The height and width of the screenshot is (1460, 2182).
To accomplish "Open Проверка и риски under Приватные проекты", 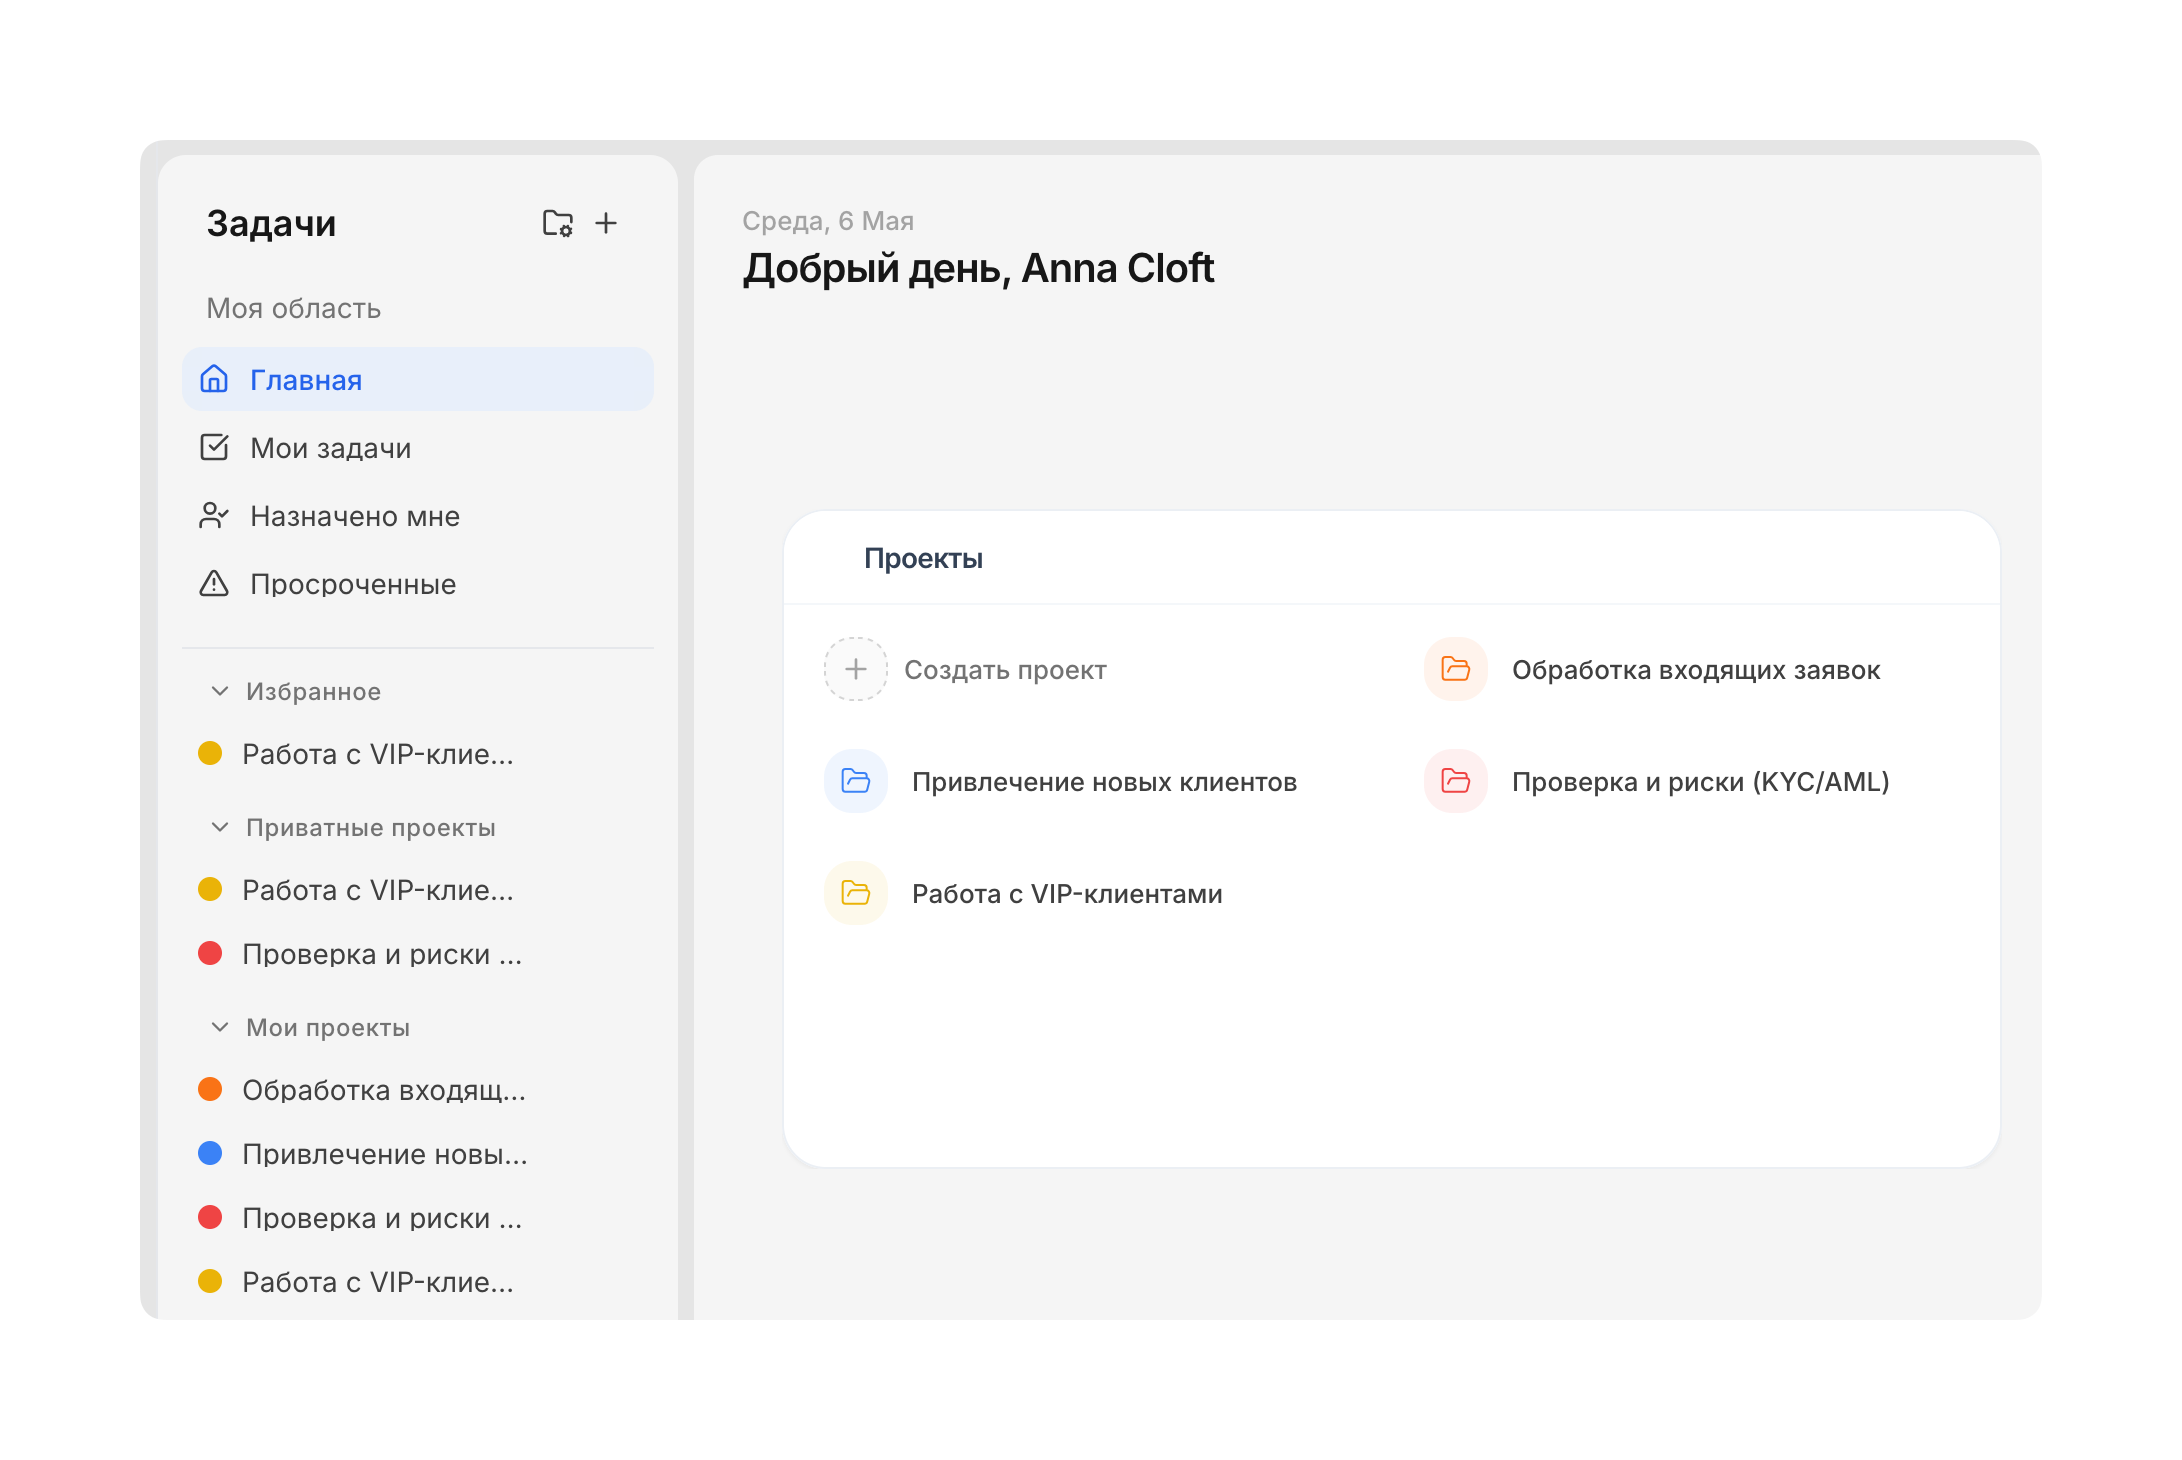I will (418, 953).
